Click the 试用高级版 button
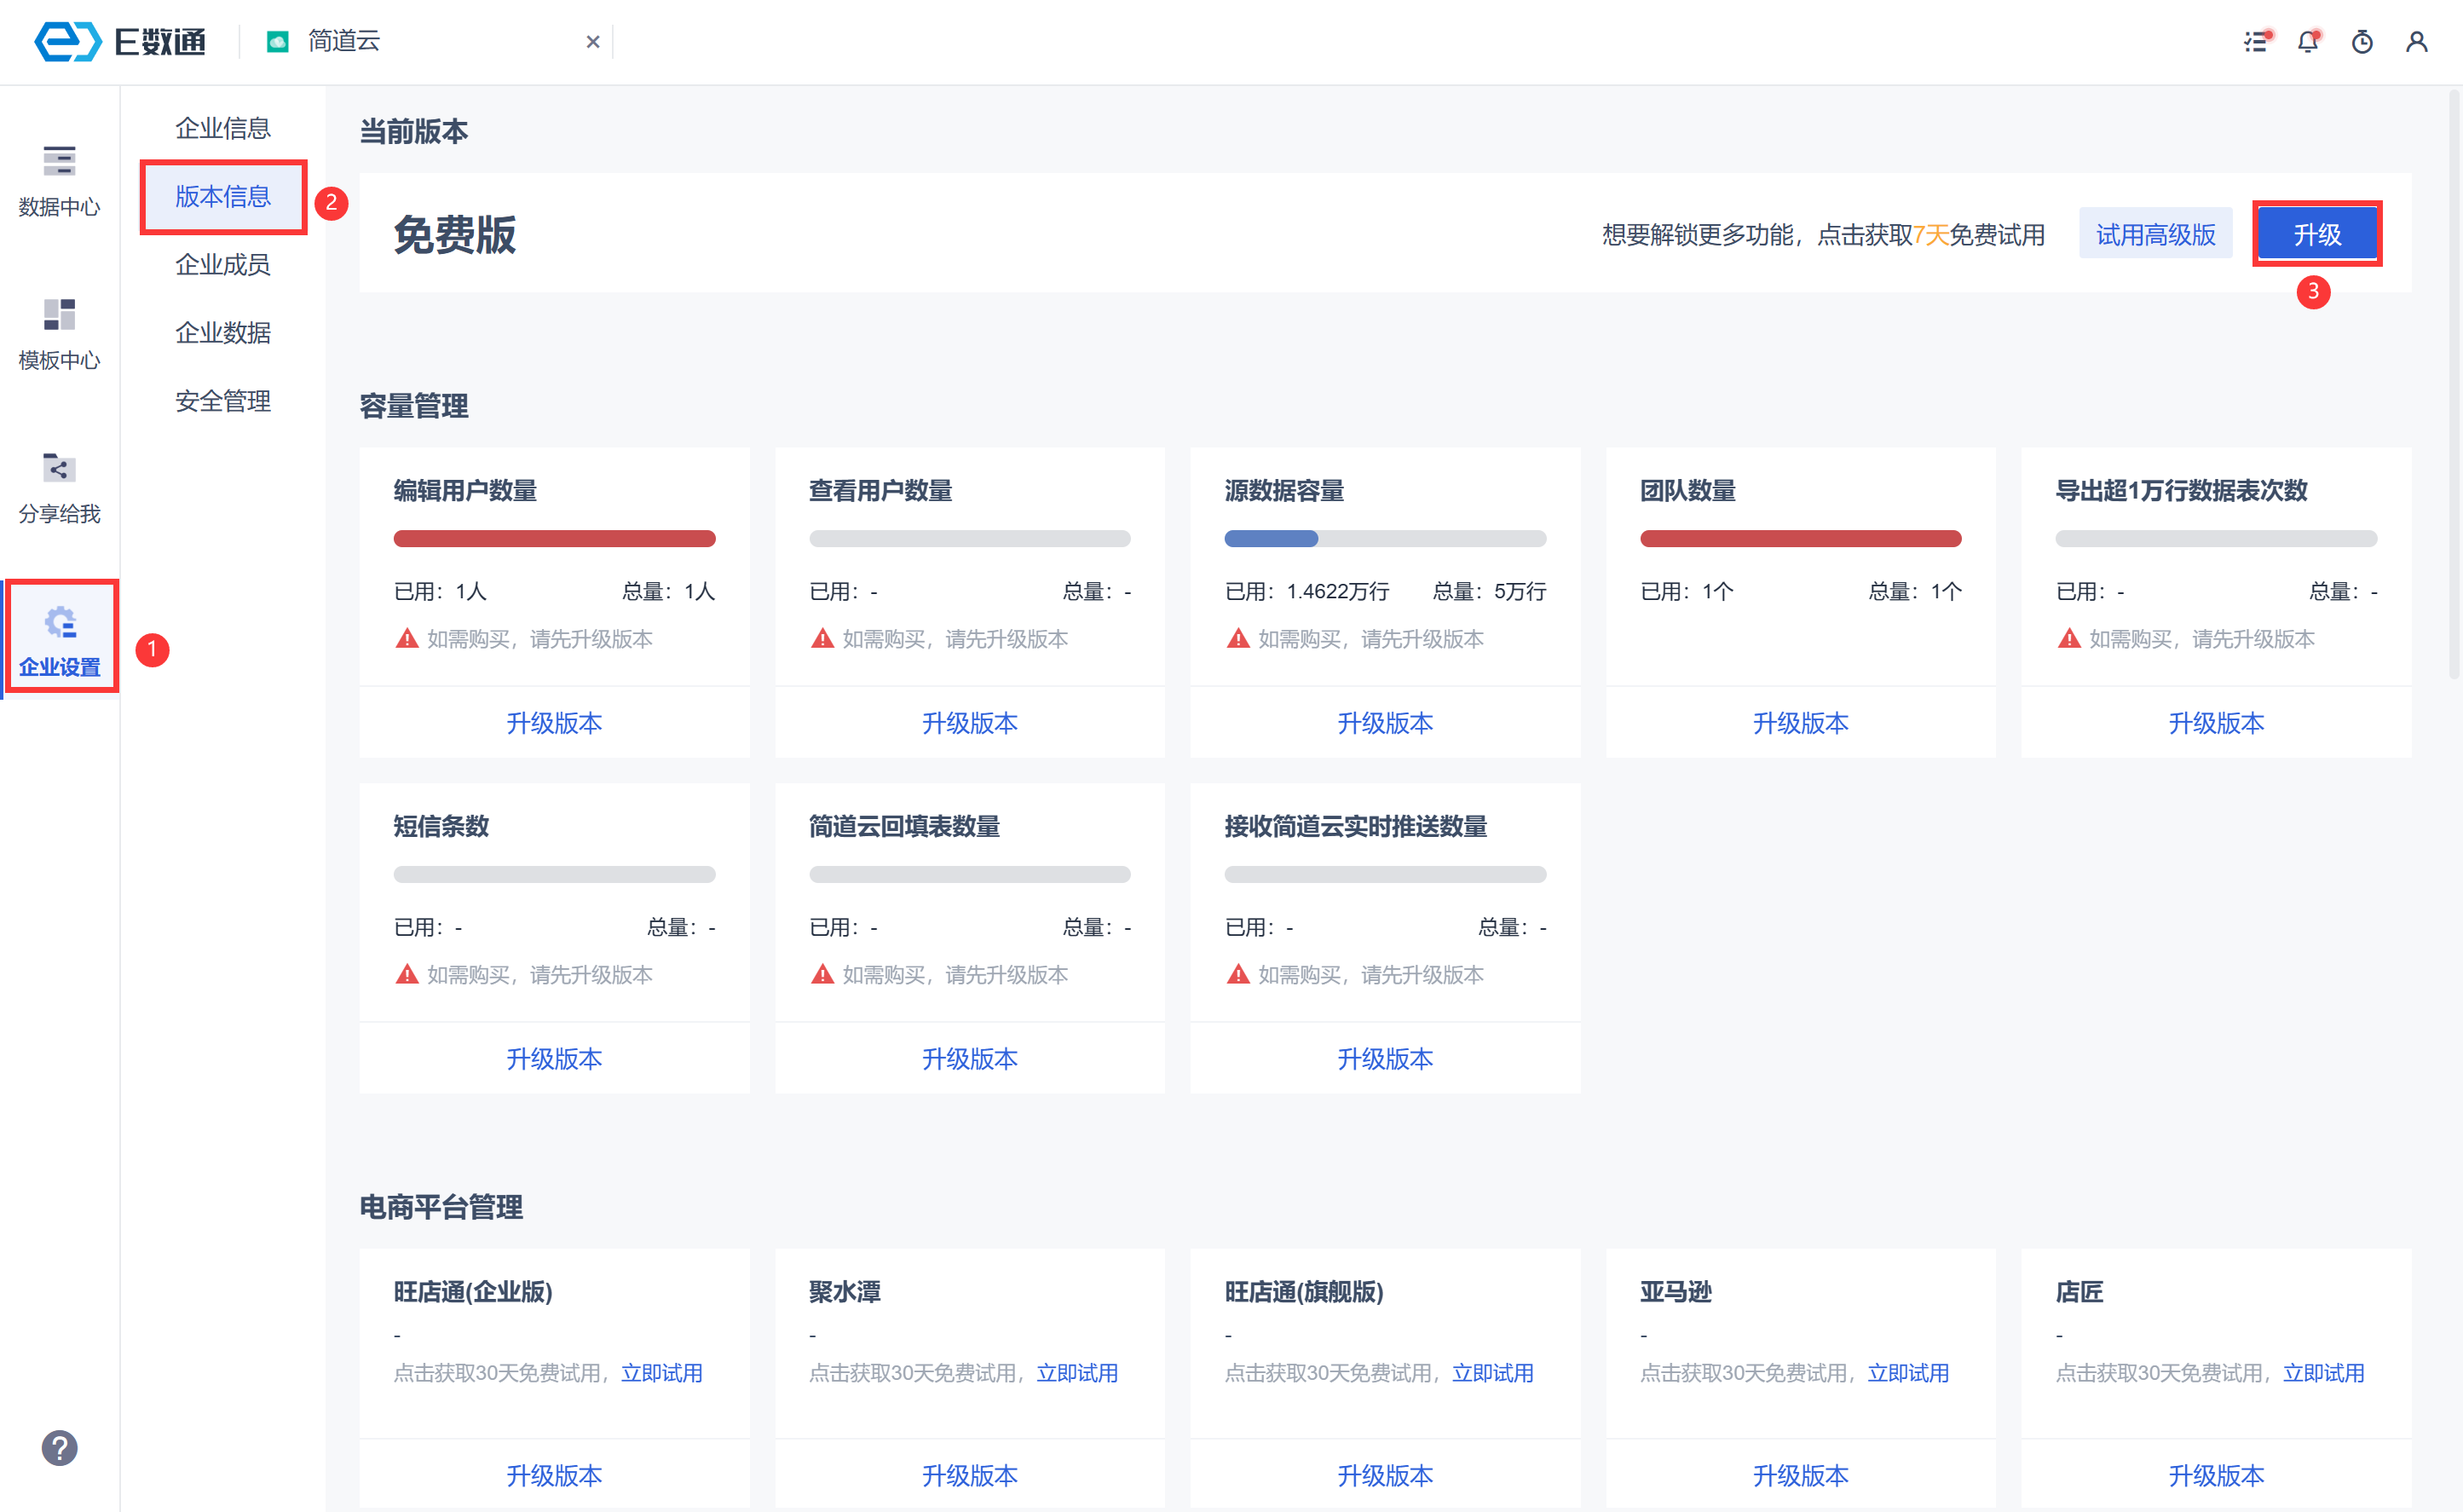The width and height of the screenshot is (2463, 1512). pos(2155,234)
